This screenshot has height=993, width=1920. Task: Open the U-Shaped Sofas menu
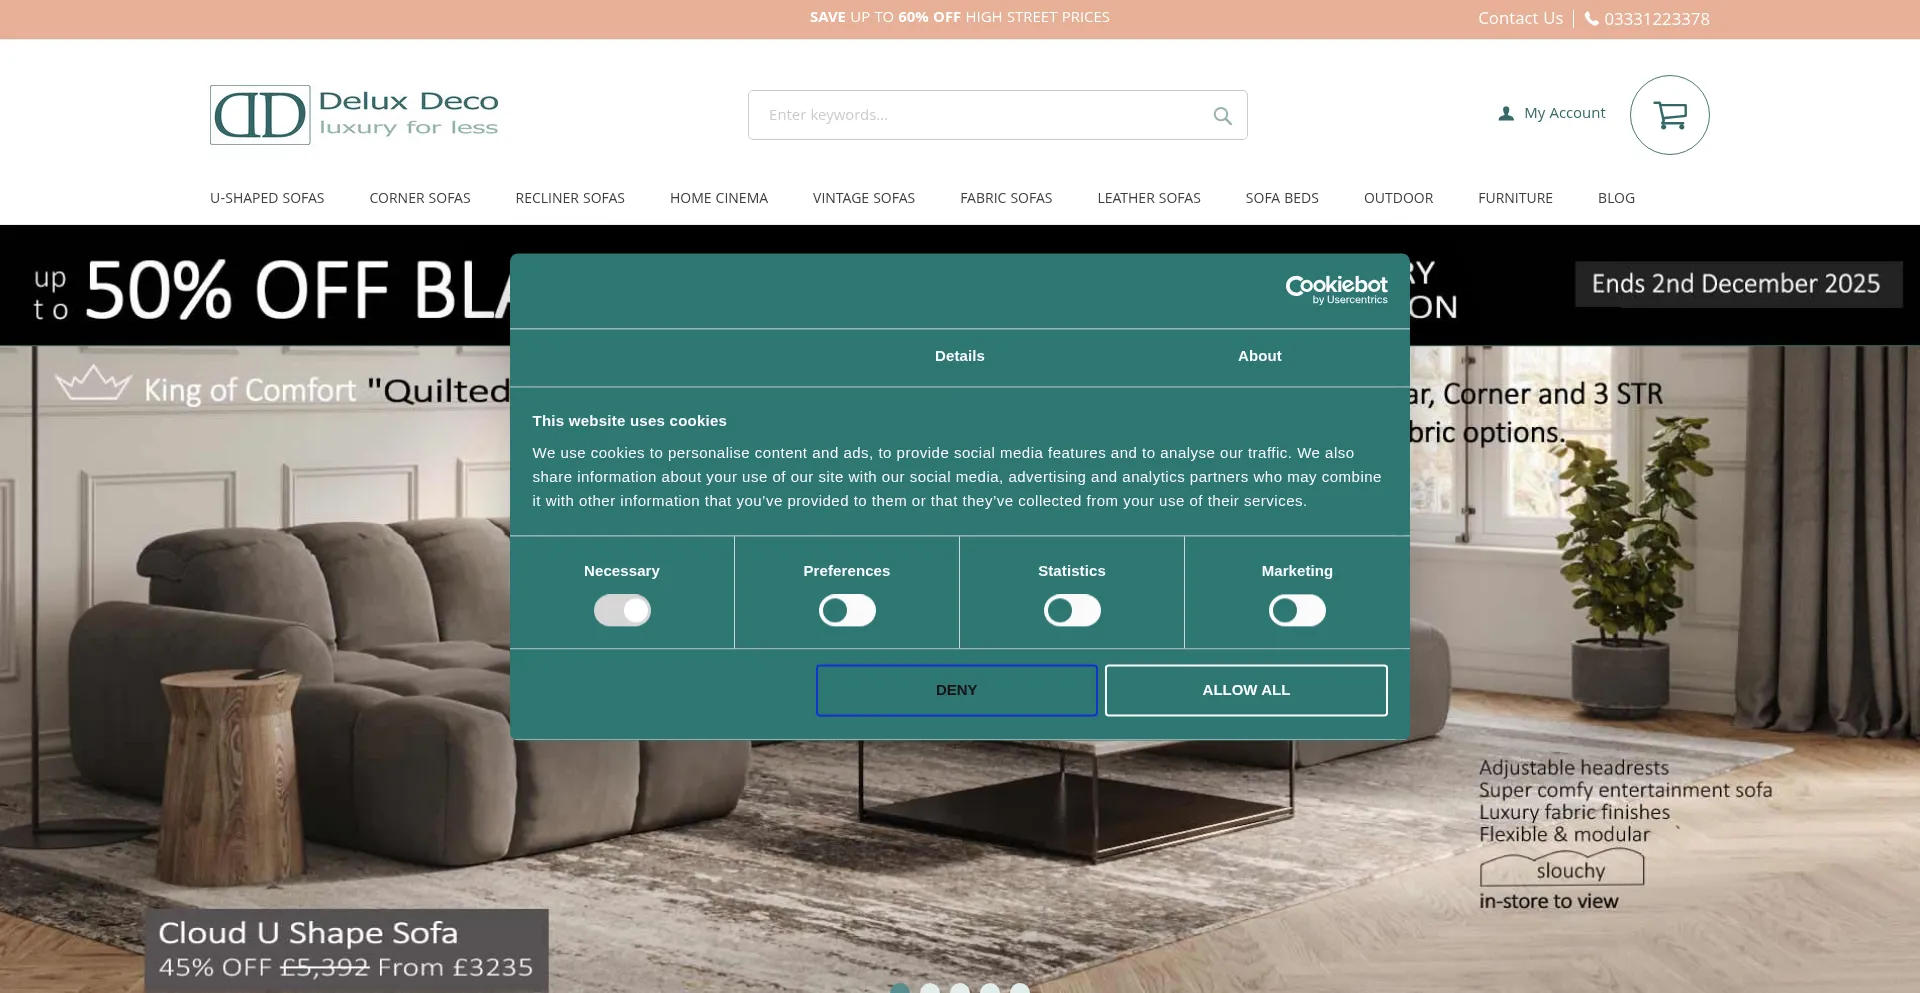pyautogui.click(x=267, y=198)
